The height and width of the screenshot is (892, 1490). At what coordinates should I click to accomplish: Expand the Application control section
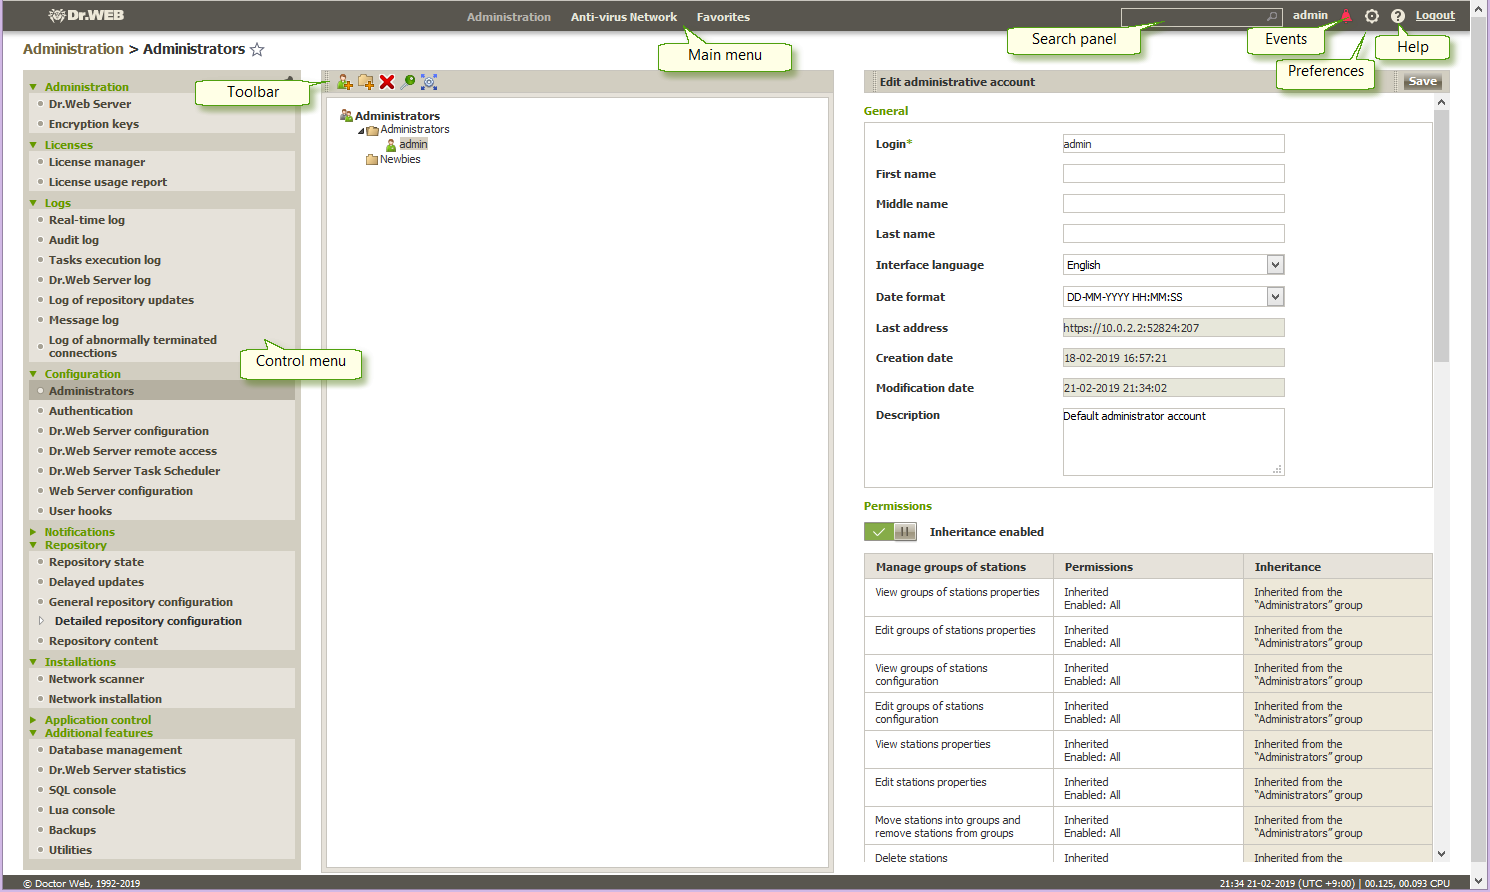tap(33, 720)
